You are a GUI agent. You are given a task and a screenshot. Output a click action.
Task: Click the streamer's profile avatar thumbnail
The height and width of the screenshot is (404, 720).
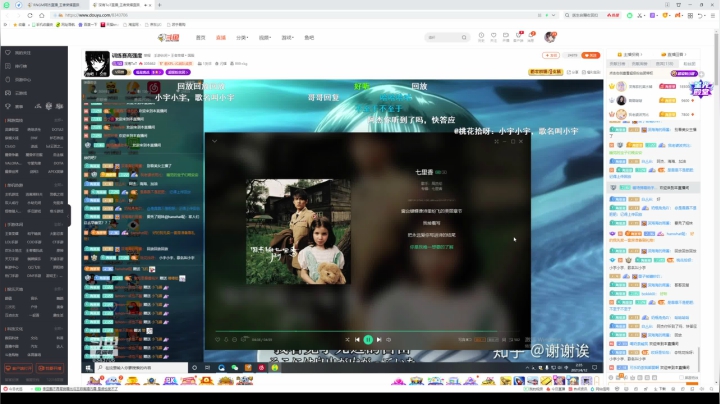(97, 64)
